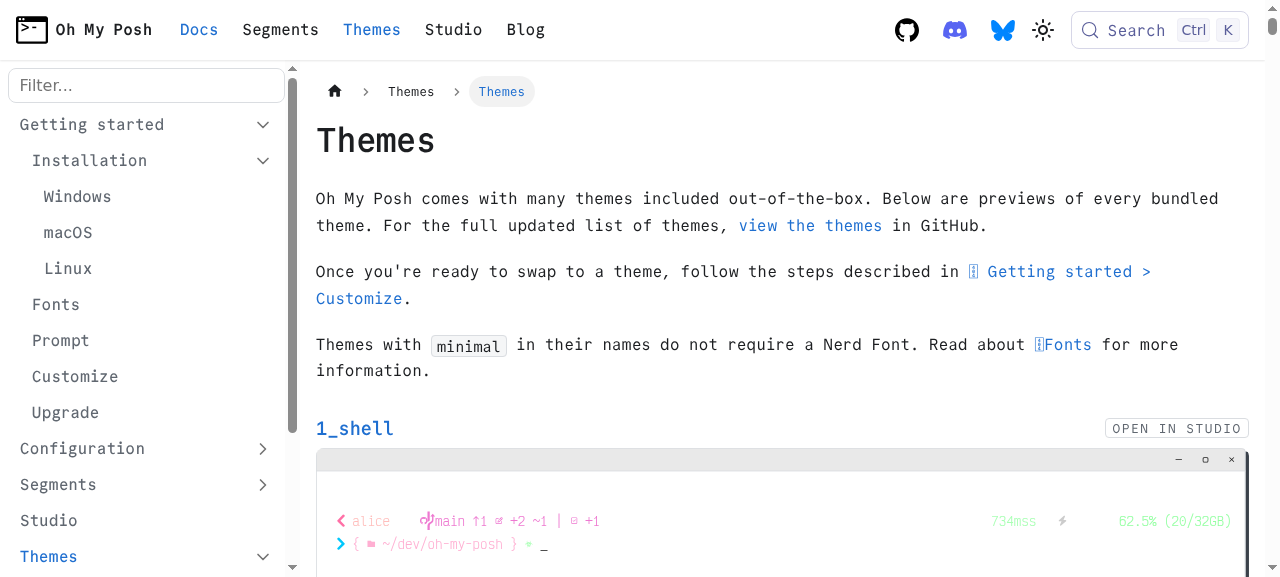
Task: Open Studio in the top navigation bar
Action: [x=453, y=30]
